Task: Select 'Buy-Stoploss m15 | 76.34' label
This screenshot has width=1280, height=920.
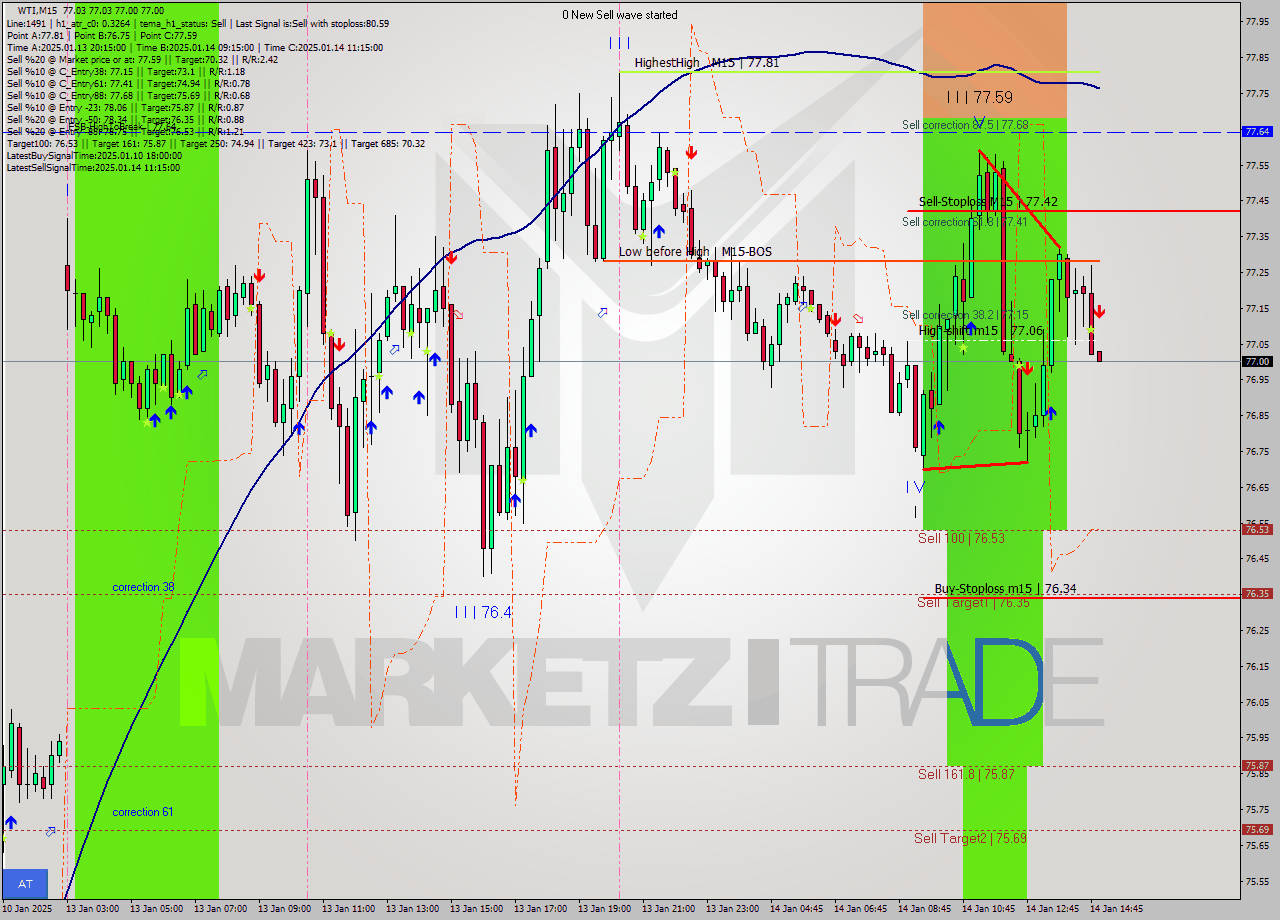Action: [x=1005, y=589]
